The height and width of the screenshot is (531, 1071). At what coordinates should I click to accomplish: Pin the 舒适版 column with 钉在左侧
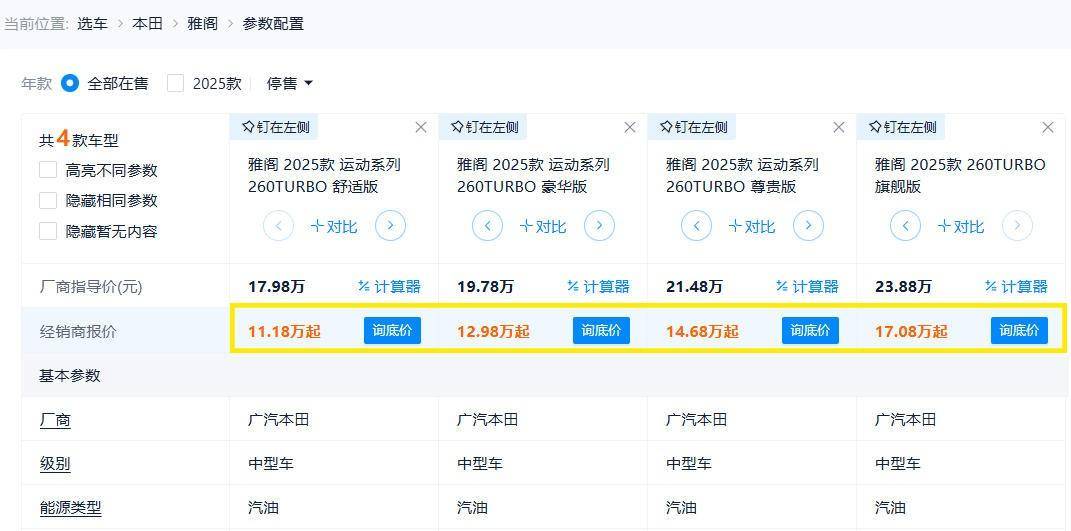(275, 127)
